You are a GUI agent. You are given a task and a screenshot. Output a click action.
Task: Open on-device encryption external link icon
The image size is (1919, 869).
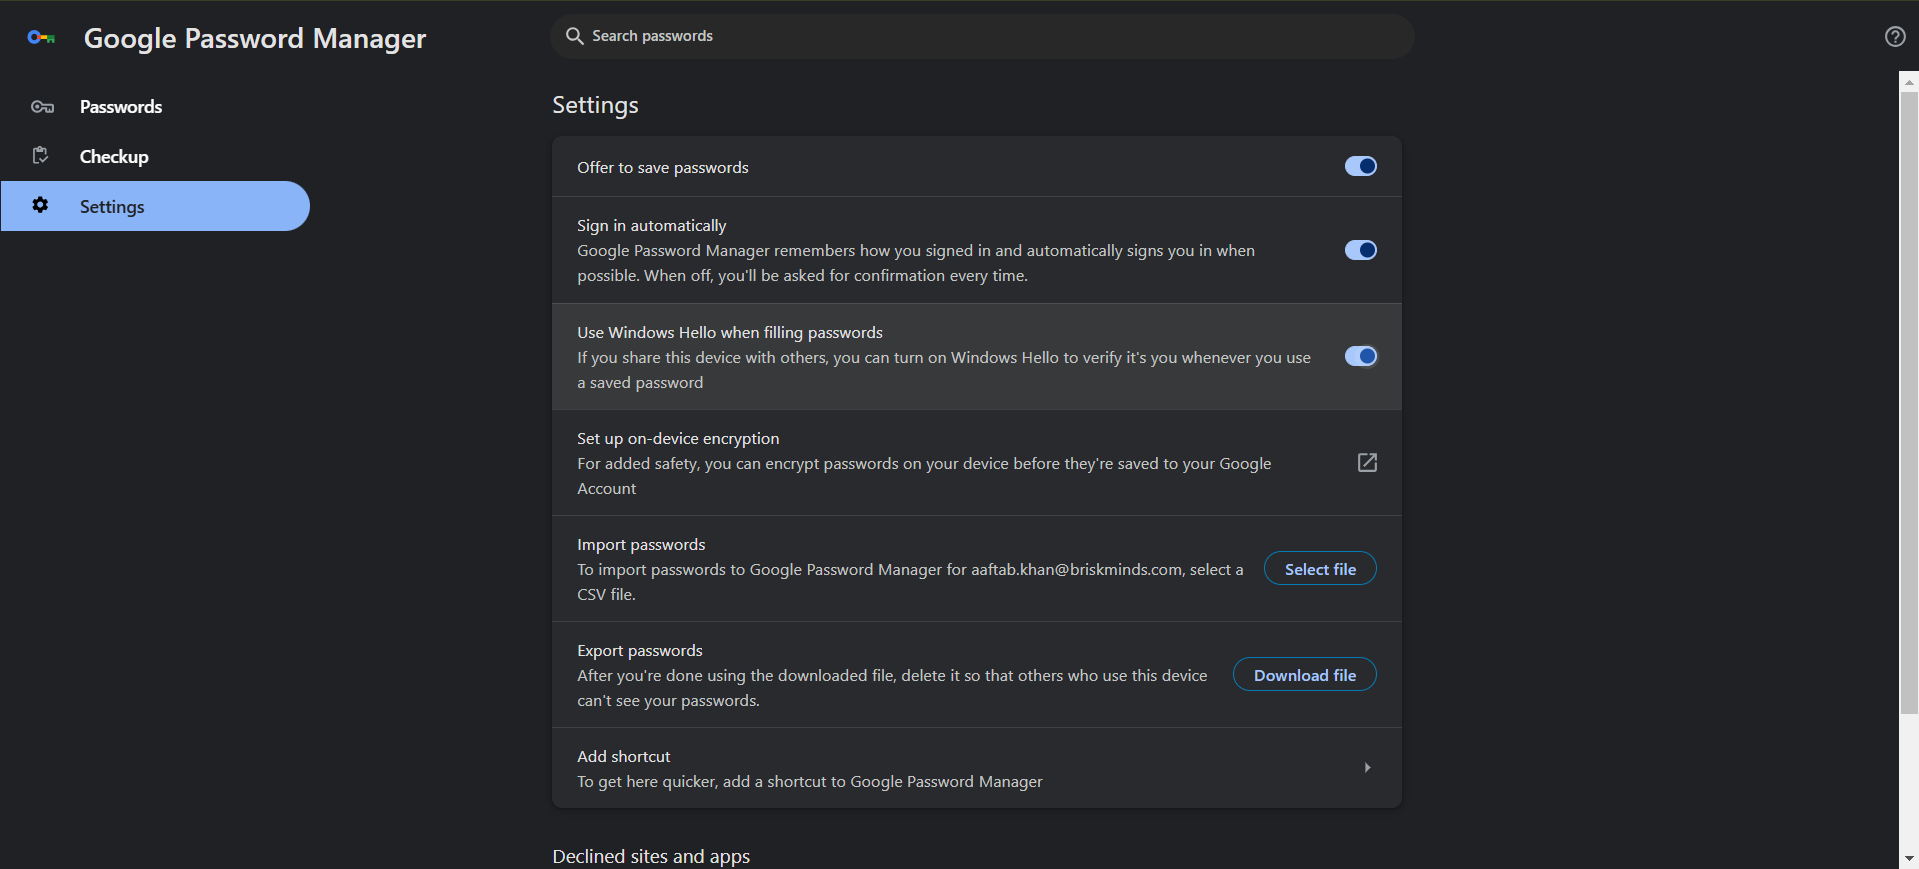[1367, 462]
